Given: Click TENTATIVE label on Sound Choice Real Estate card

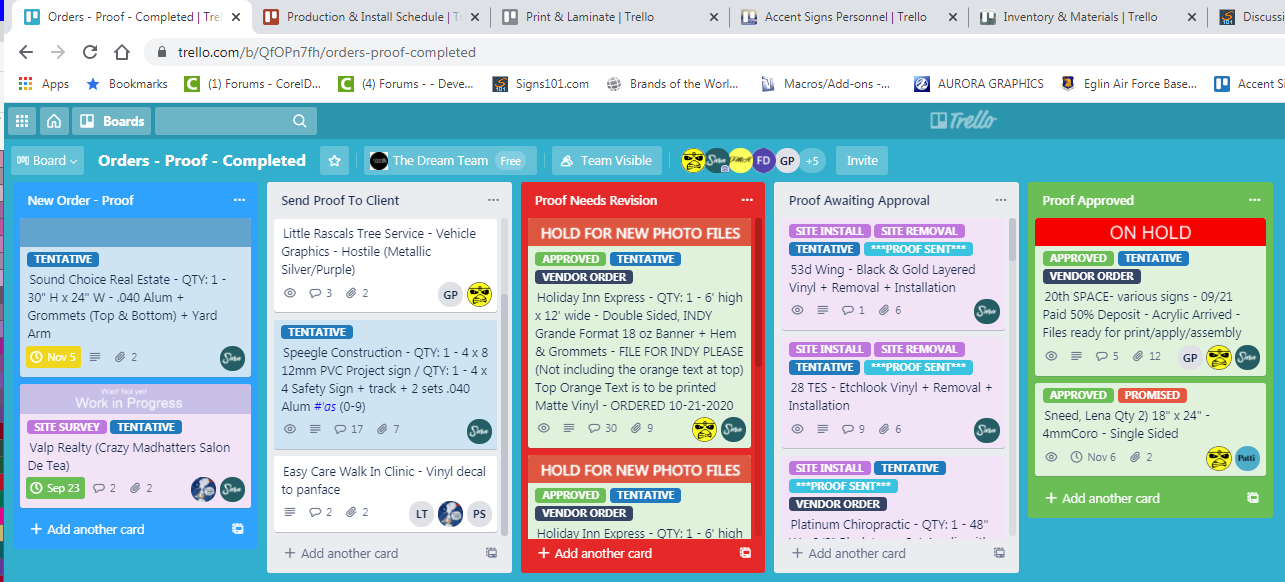Looking at the screenshot, I should tap(63, 259).
